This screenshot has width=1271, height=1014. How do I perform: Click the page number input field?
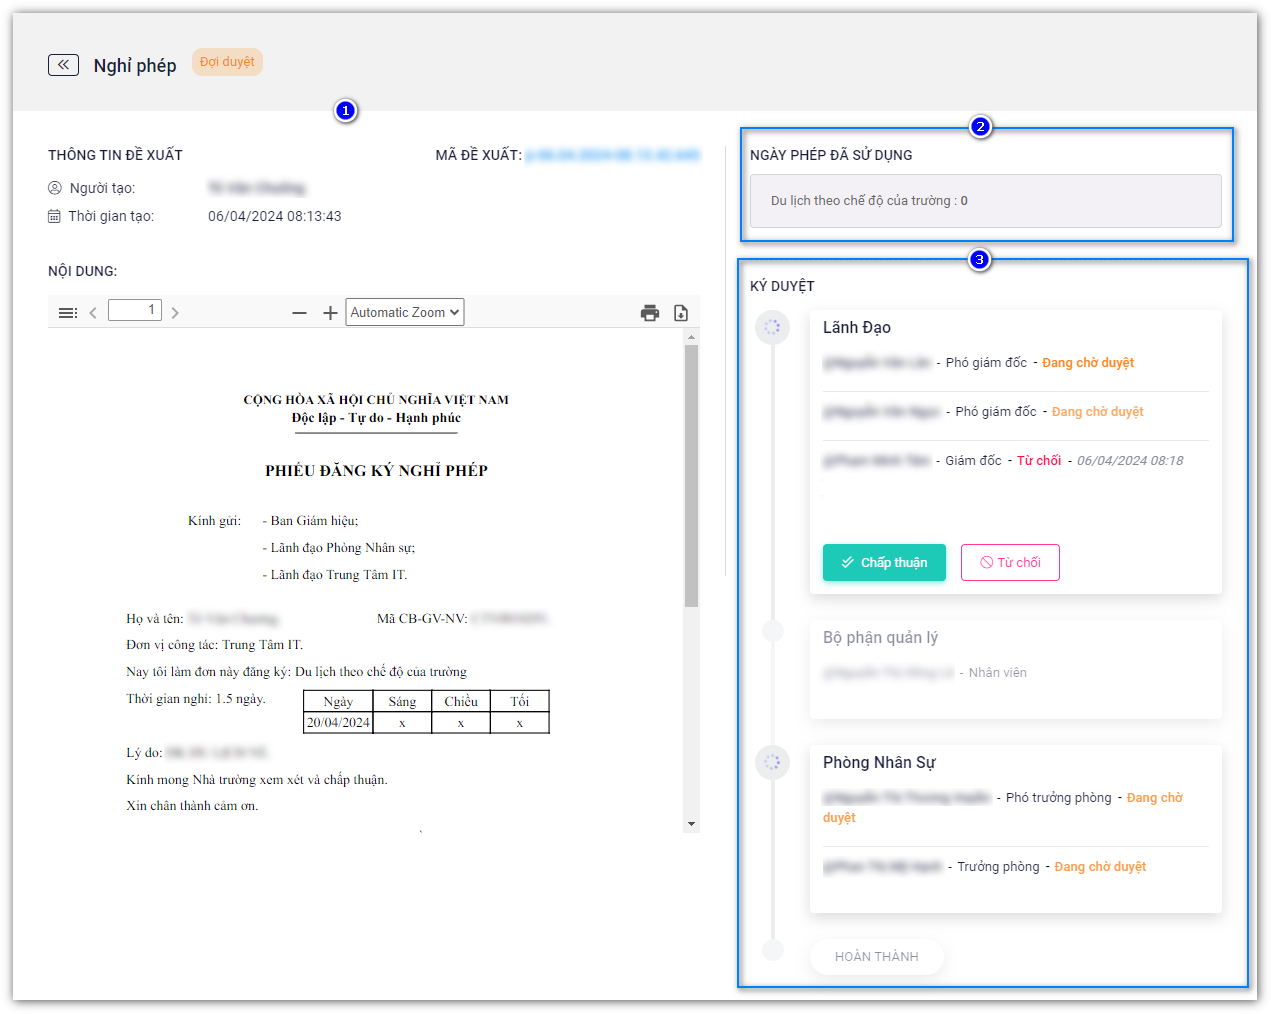pos(134,310)
